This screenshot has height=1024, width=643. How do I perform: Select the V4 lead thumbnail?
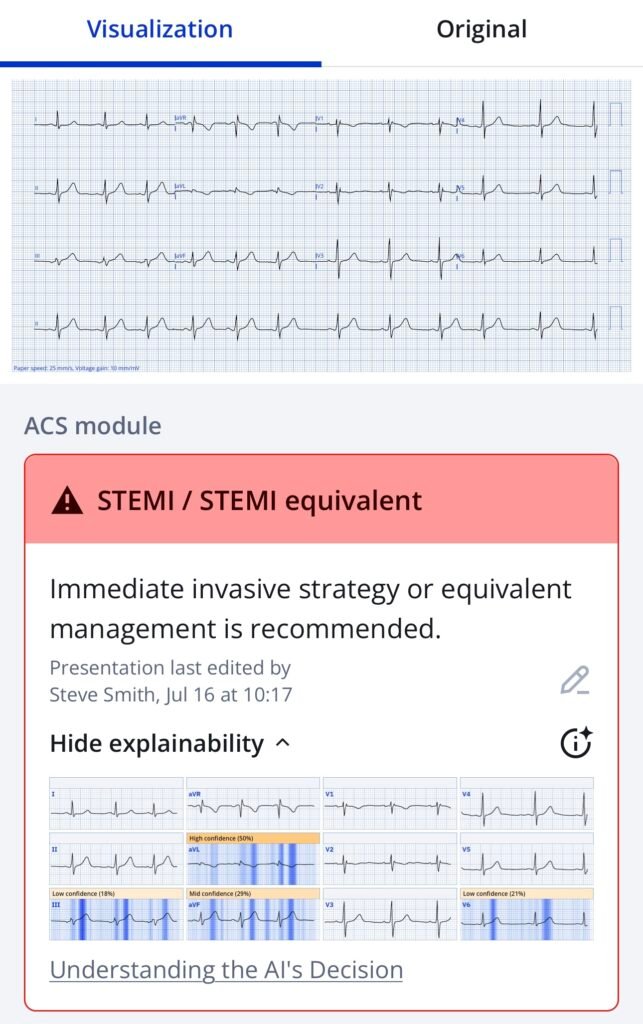pos(527,803)
